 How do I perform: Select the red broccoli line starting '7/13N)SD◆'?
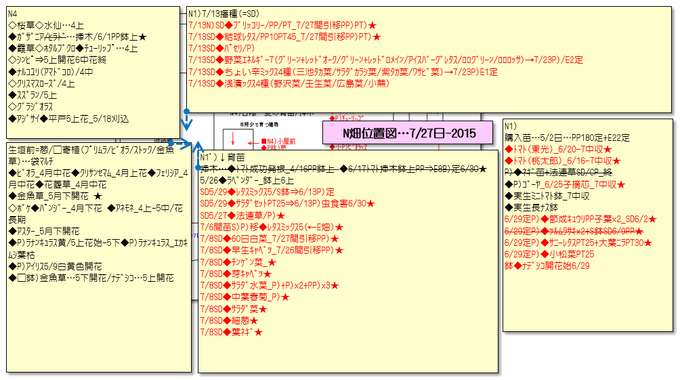point(282,26)
